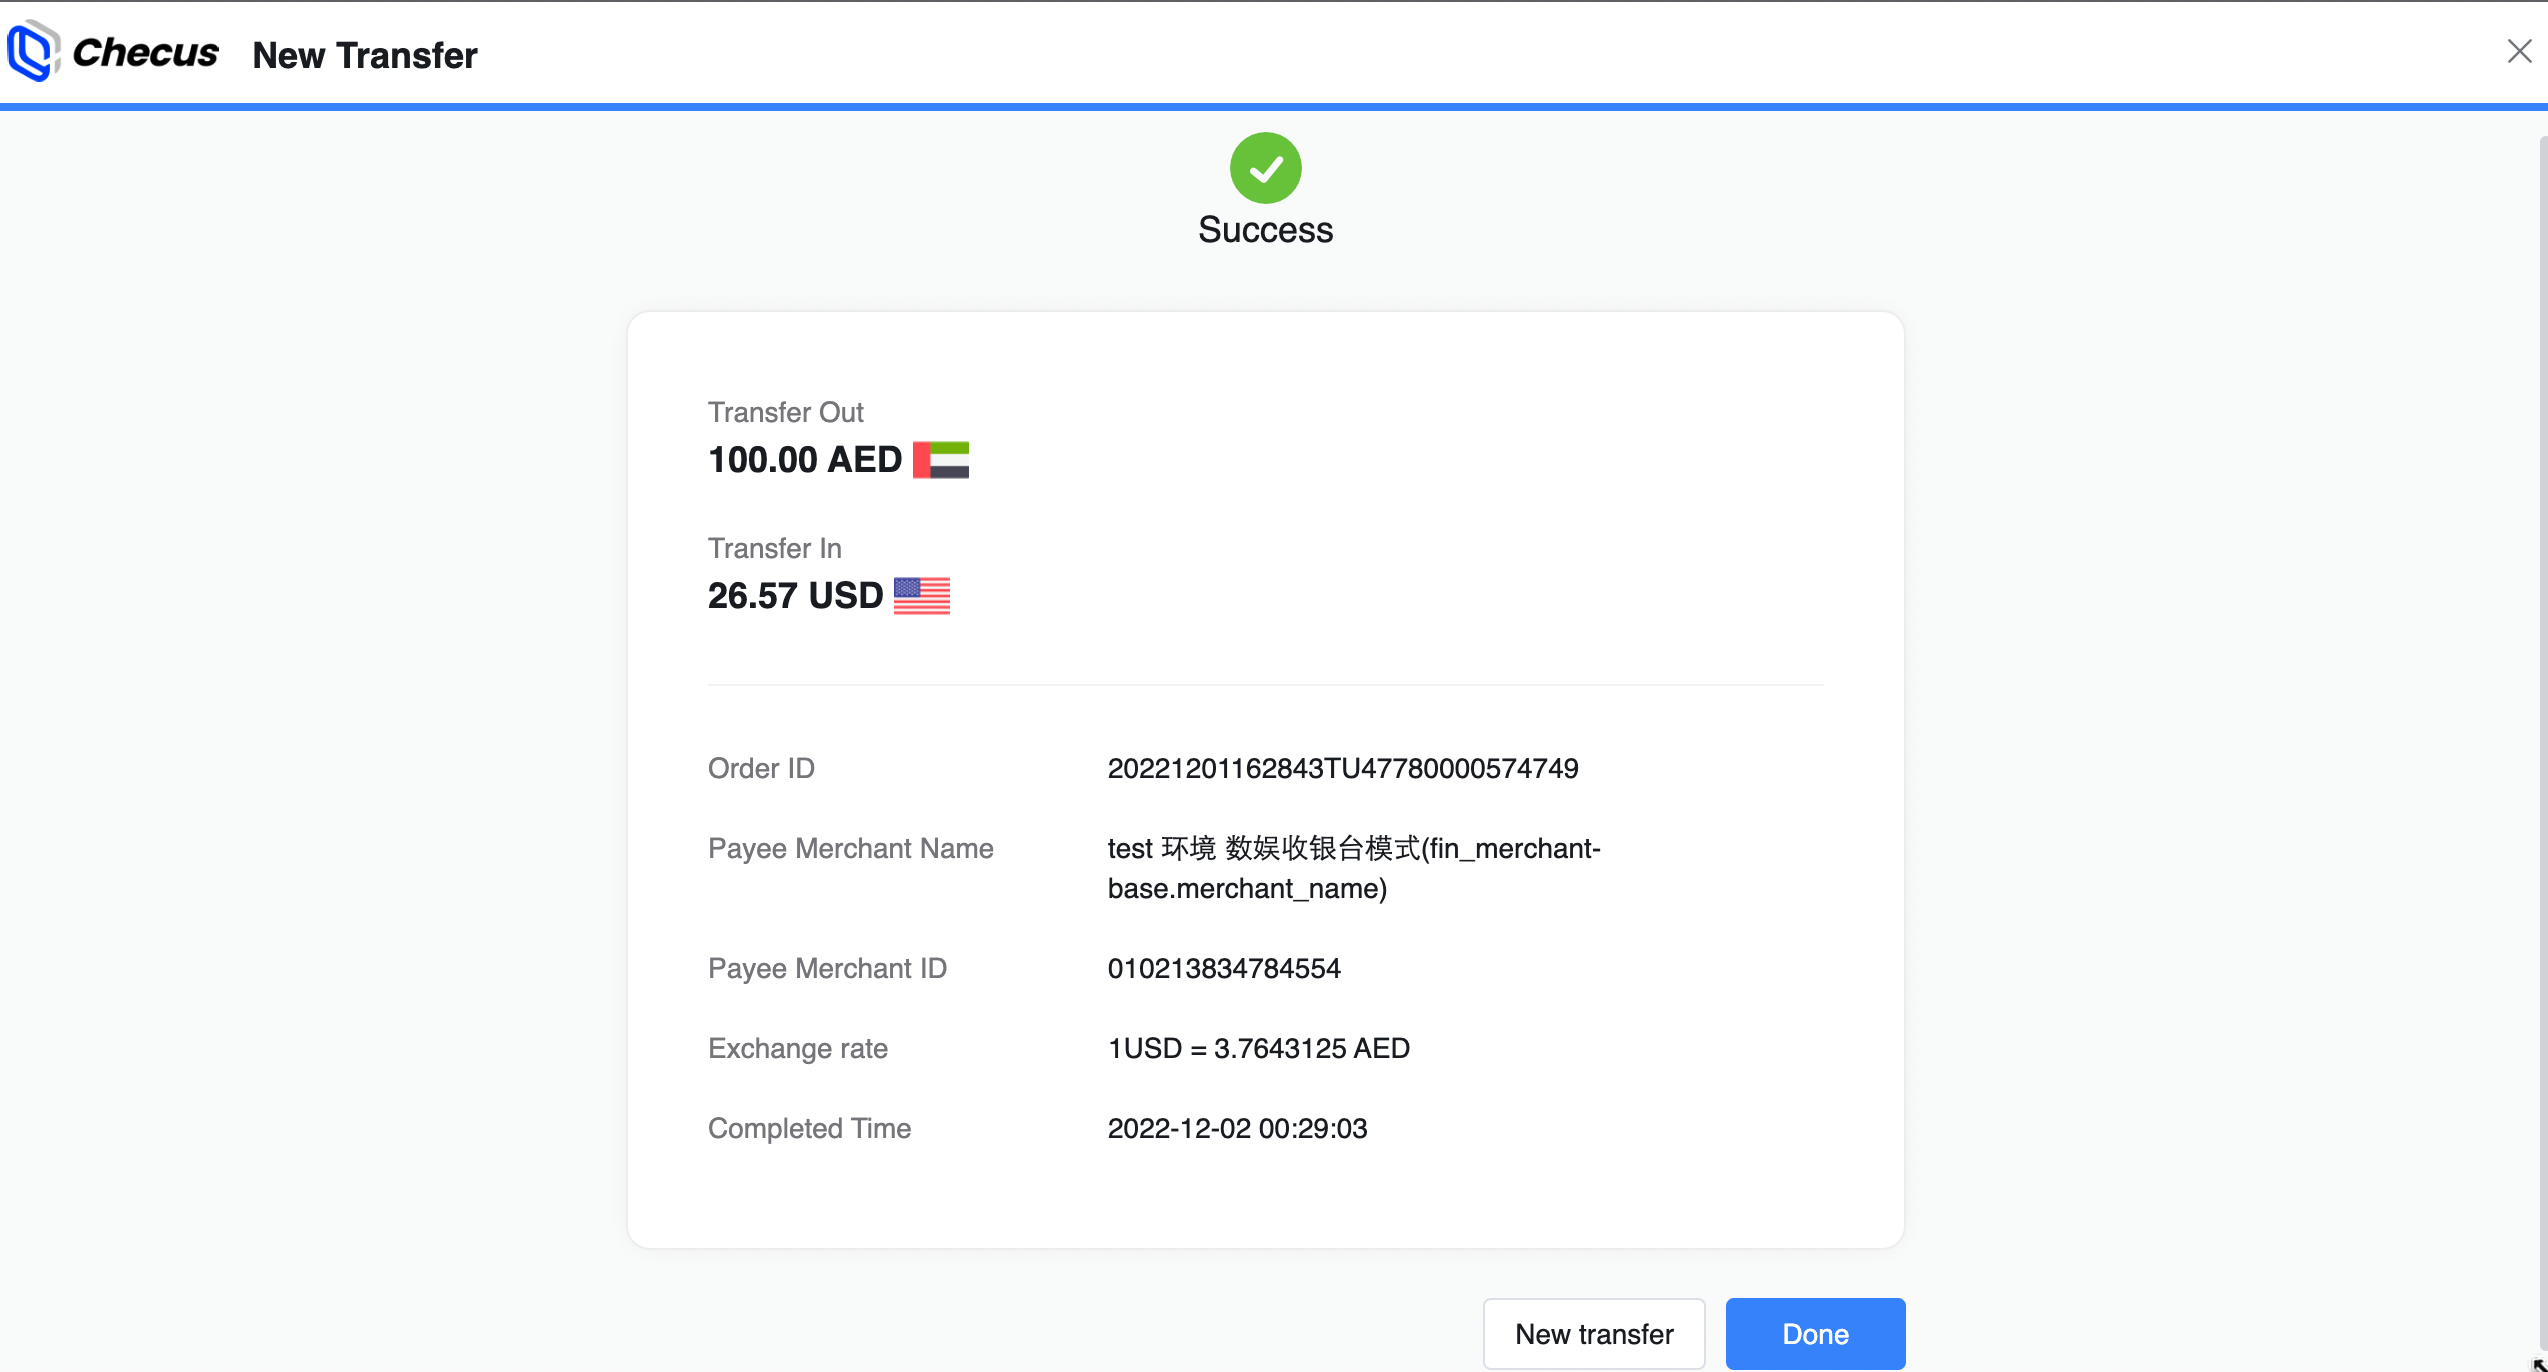Click the green success checkmark icon
2548x1372 pixels.
1265,168
